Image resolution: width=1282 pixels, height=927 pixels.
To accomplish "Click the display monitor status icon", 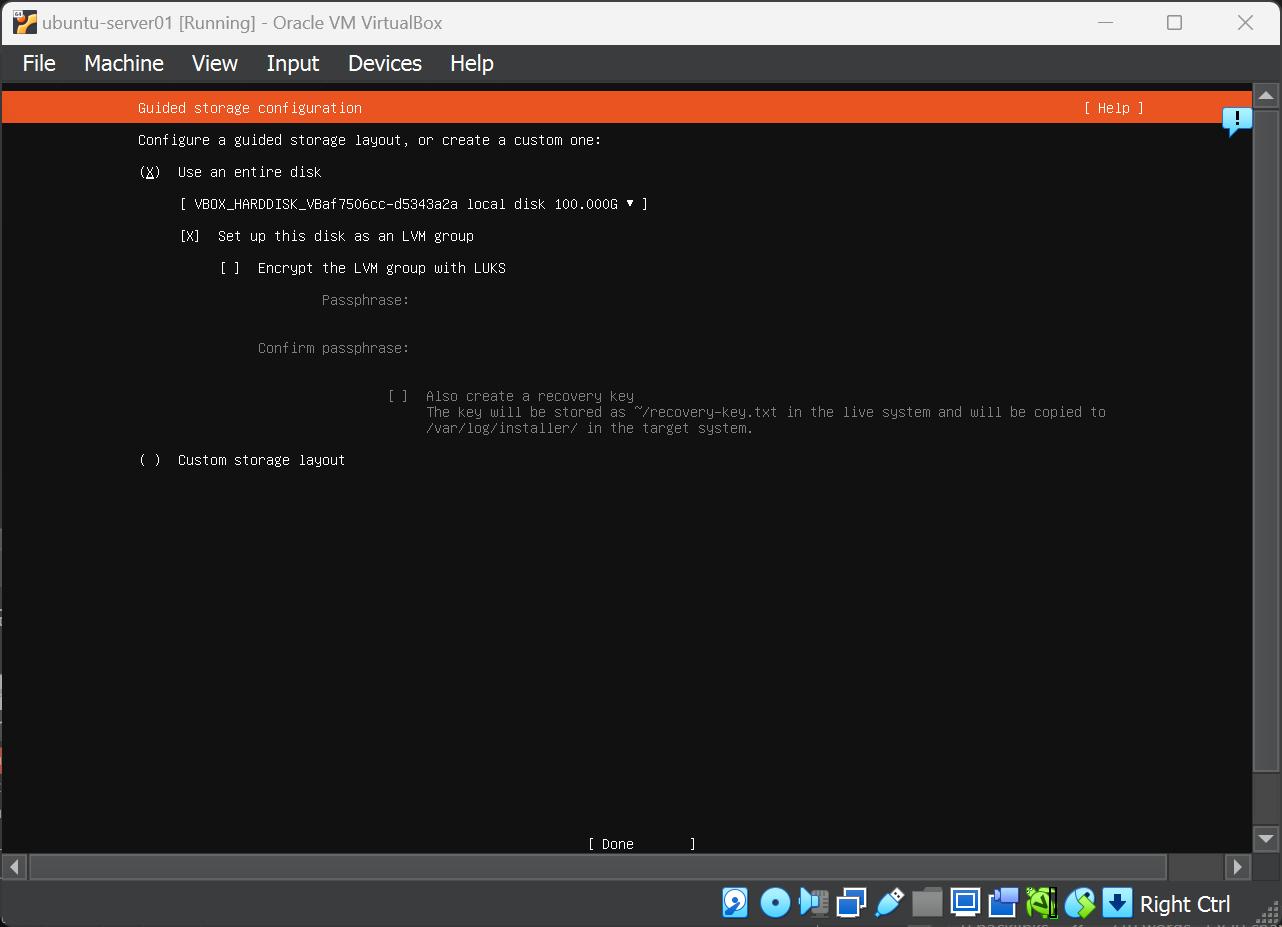I will 965,903.
